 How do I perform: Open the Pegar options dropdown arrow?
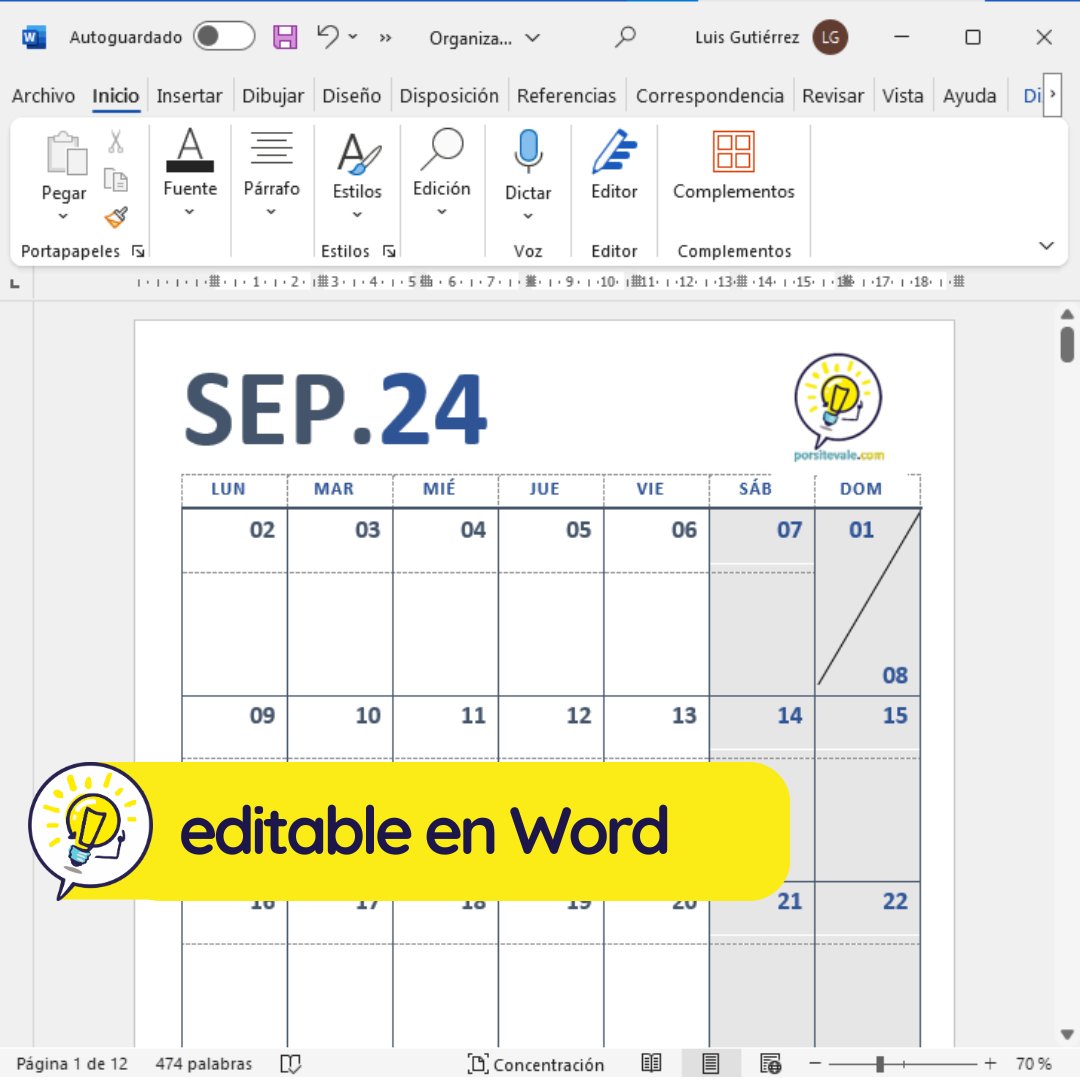coord(63,216)
